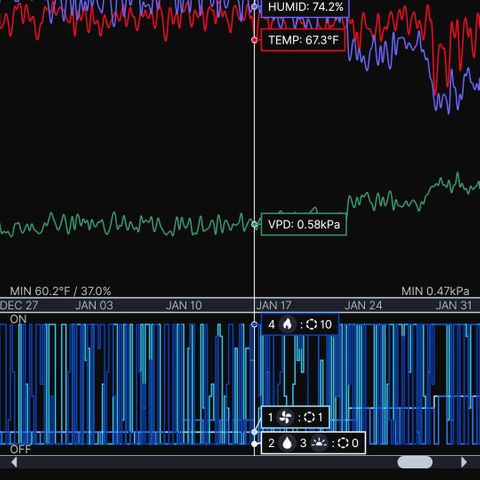Click the JAN 24 date on timeline axis
Viewport: 480px width, 480px height.
coord(363,305)
